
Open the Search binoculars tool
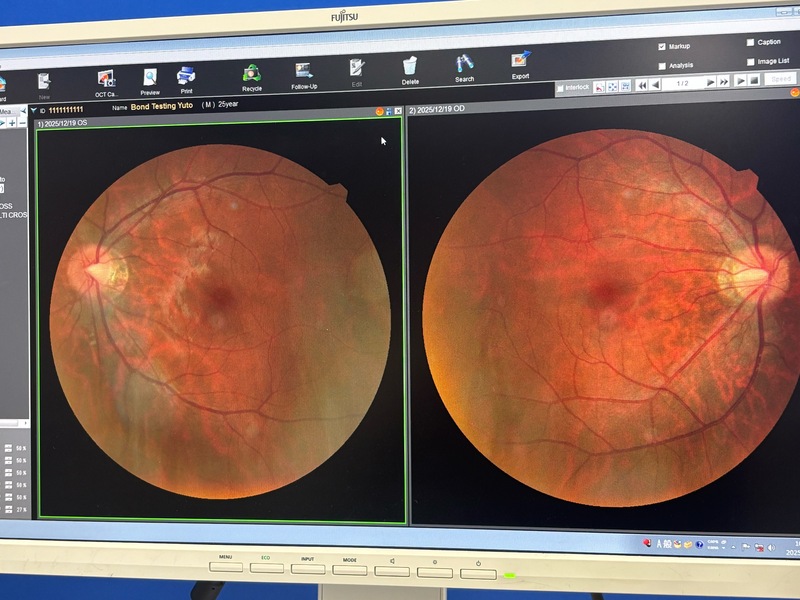click(465, 64)
